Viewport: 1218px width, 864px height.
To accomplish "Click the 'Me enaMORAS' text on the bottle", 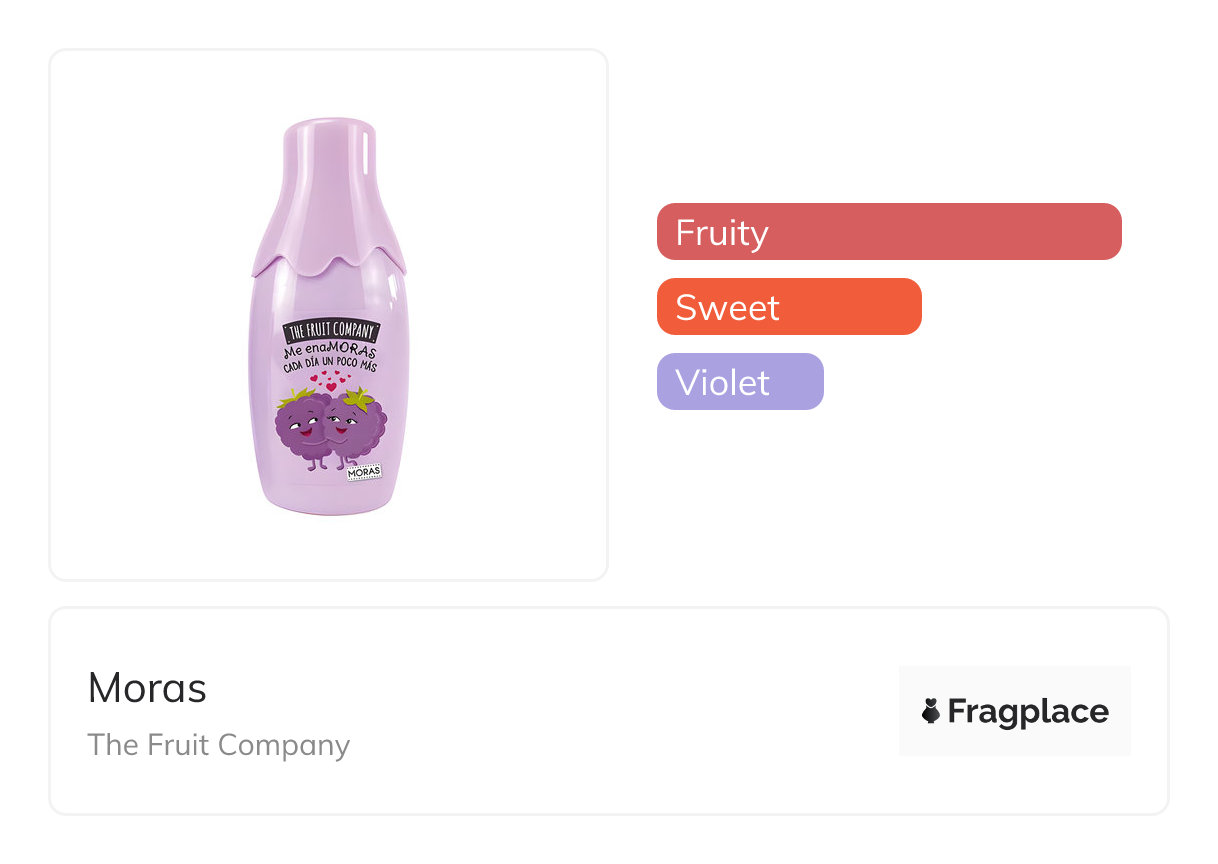I will (329, 350).
